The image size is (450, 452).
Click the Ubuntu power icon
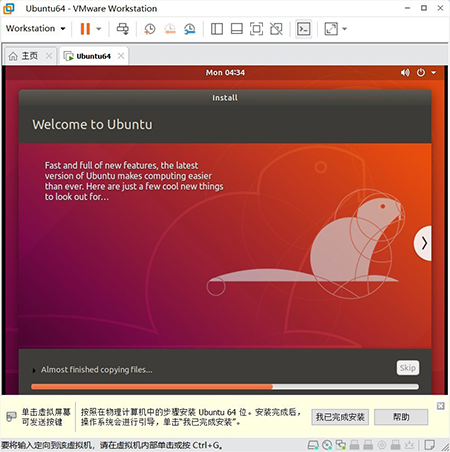click(x=421, y=72)
